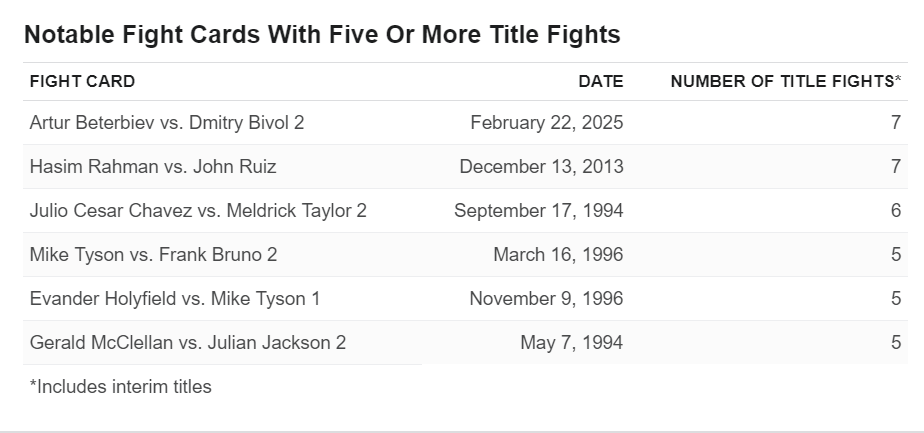Click the November 9, 1996 date cell
The height and width of the screenshot is (433, 924).
(546, 299)
